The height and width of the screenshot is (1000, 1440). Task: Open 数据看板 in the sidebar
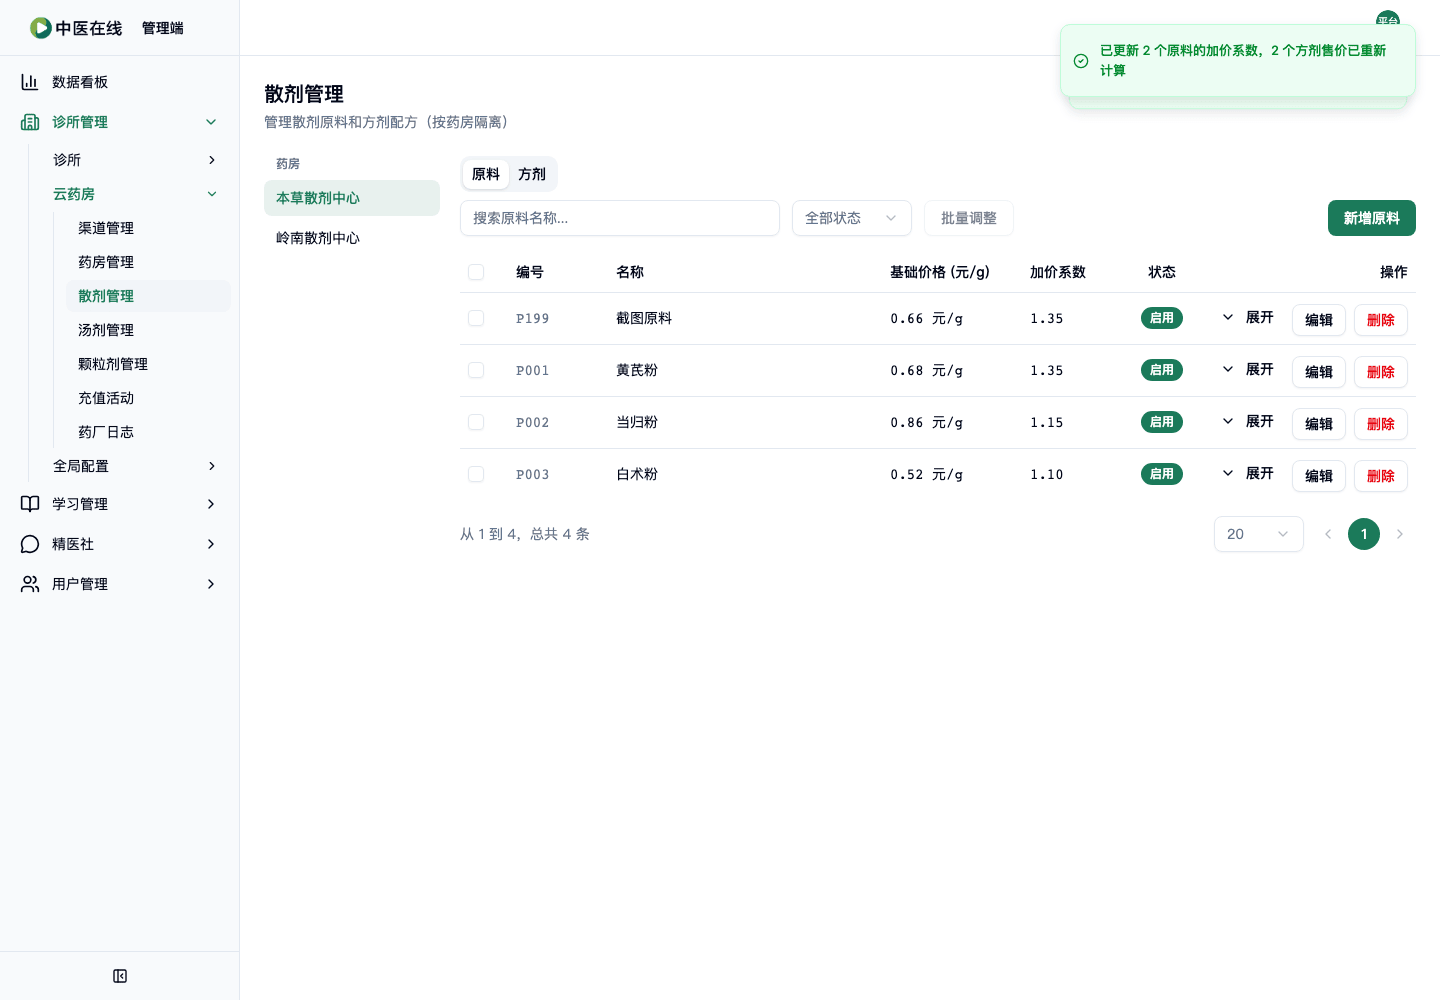120,82
